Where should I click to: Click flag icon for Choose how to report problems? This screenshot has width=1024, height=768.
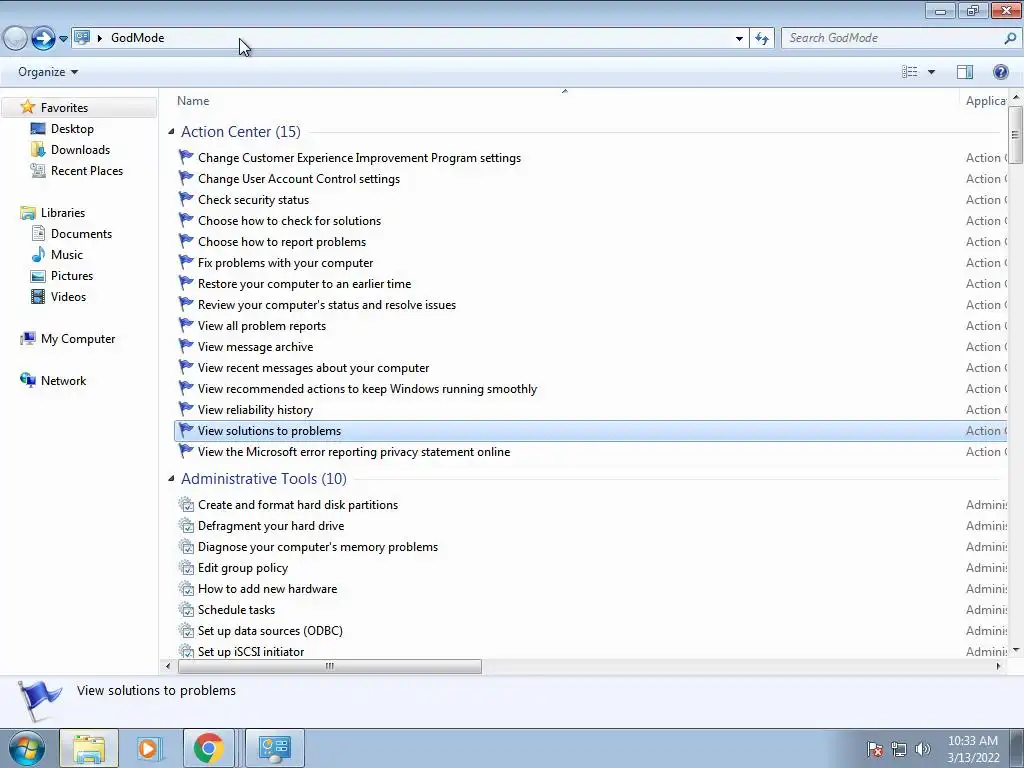[186, 242]
